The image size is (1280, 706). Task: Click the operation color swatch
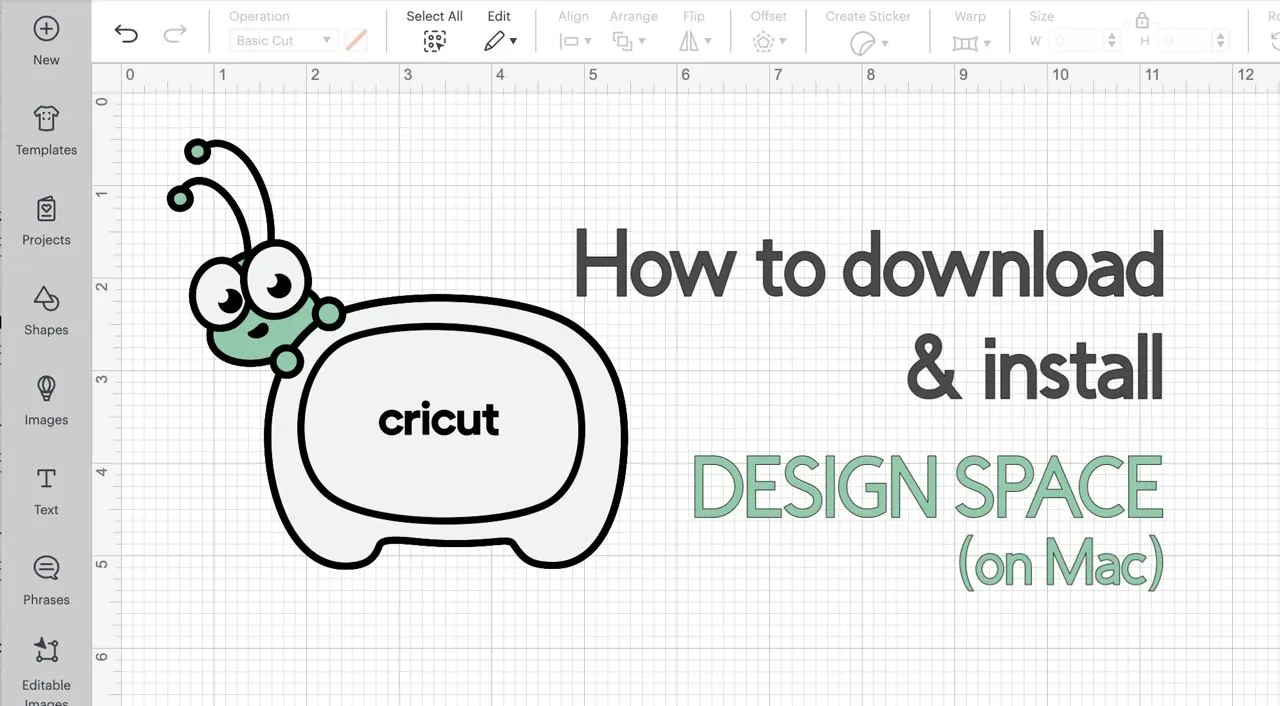tap(357, 40)
